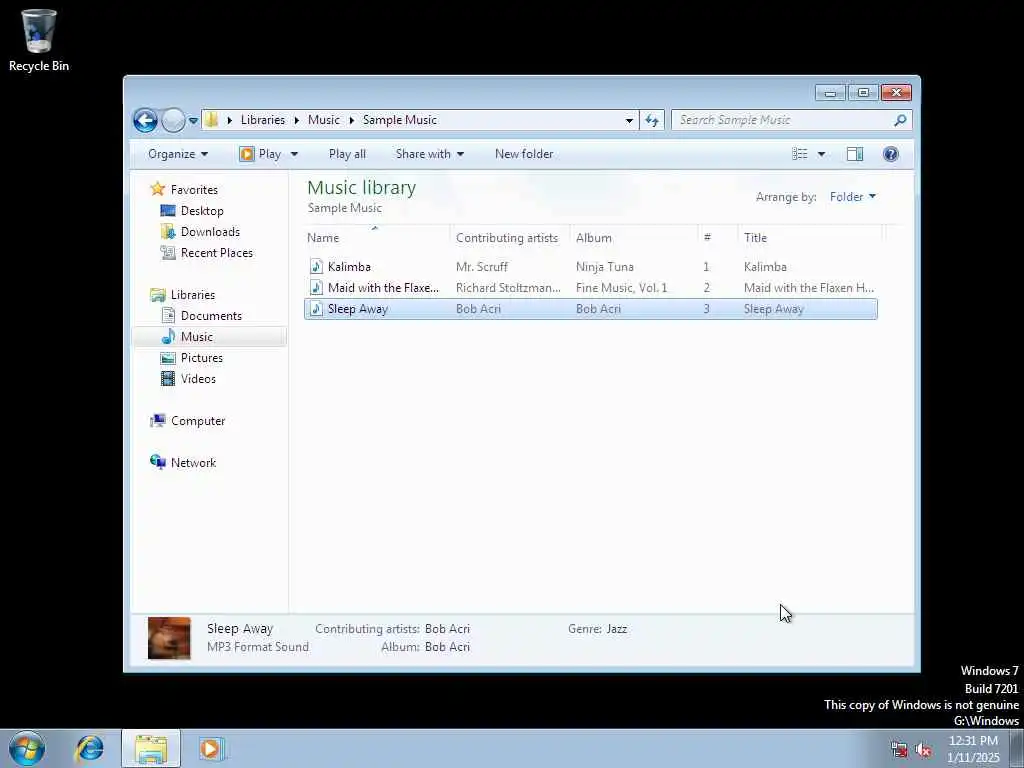This screenshot has width=1024, height=768.
Task: Select Favorites in the navigation pane
Action: pos(194,189)
